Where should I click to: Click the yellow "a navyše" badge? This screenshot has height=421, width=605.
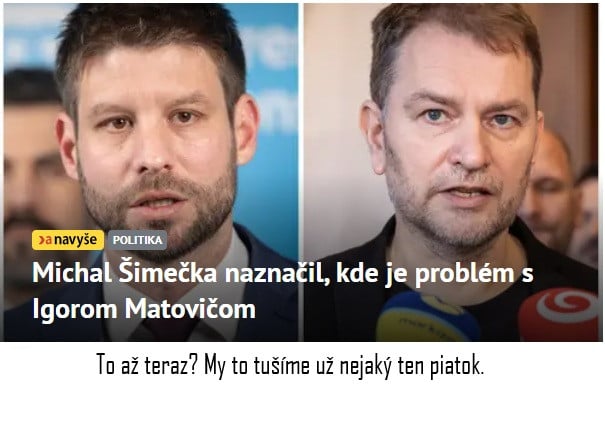[68, 240]
